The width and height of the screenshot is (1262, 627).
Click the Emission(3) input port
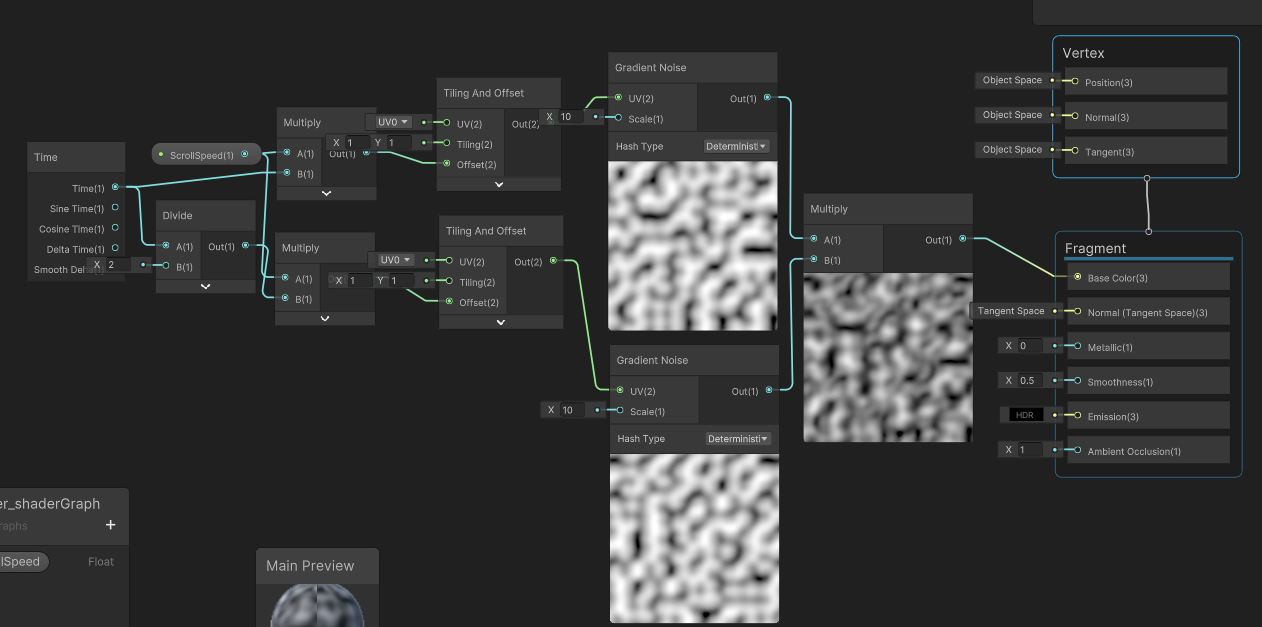[x=1077, y=416]
